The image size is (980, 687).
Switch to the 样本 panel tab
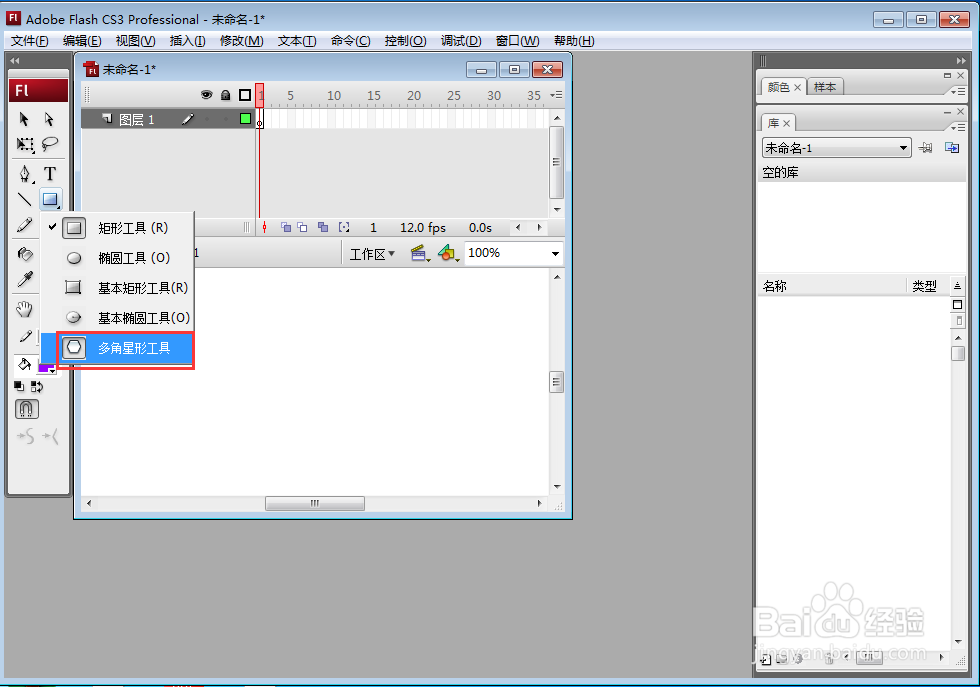[x=825, y=87]
